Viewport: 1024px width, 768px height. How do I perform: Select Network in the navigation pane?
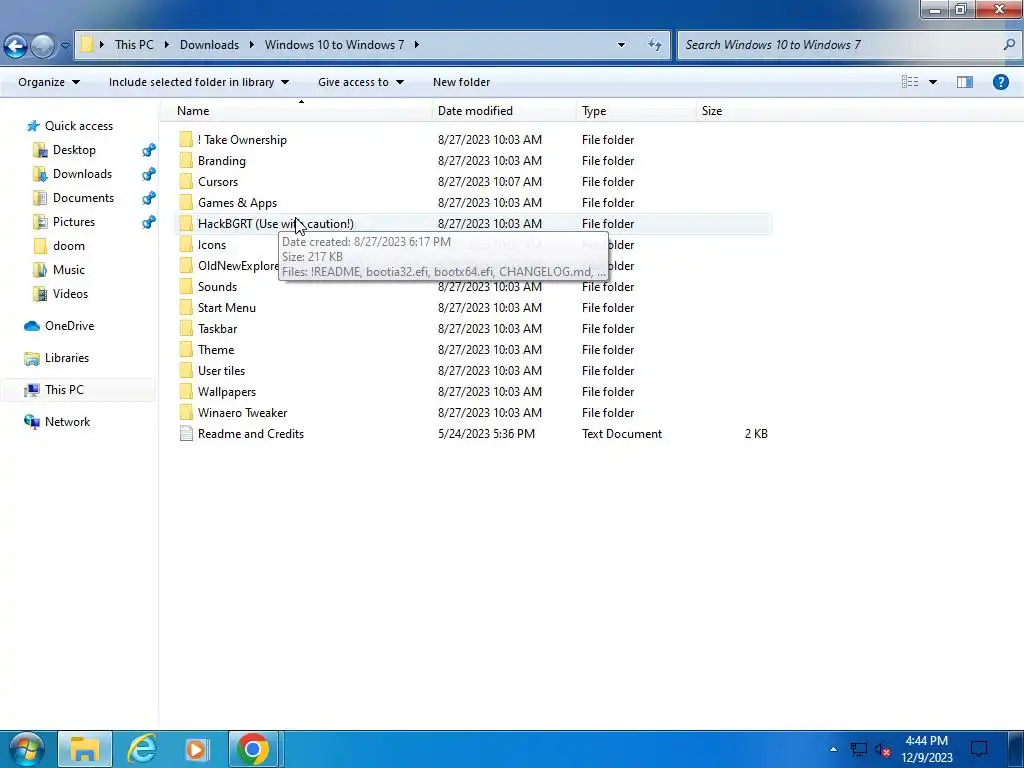coord(57,422)
